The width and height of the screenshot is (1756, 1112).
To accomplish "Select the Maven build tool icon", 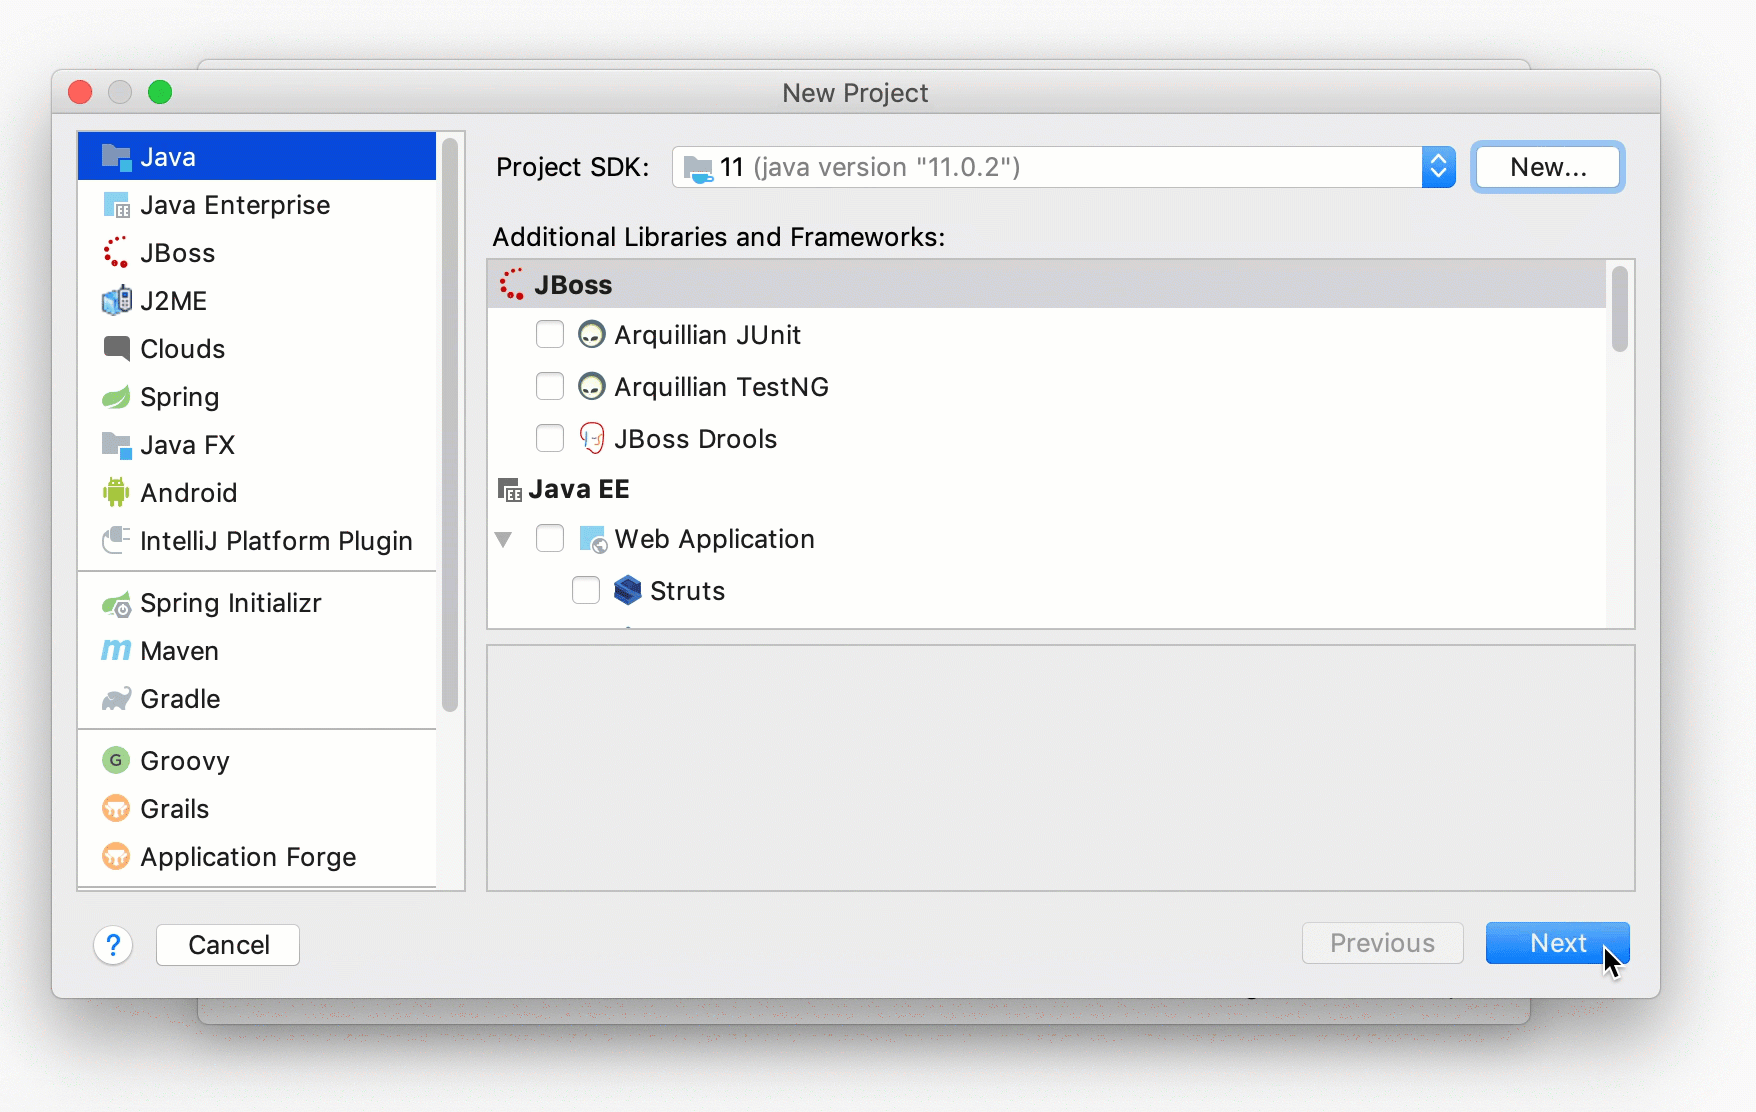I will [x=116, y=650].
